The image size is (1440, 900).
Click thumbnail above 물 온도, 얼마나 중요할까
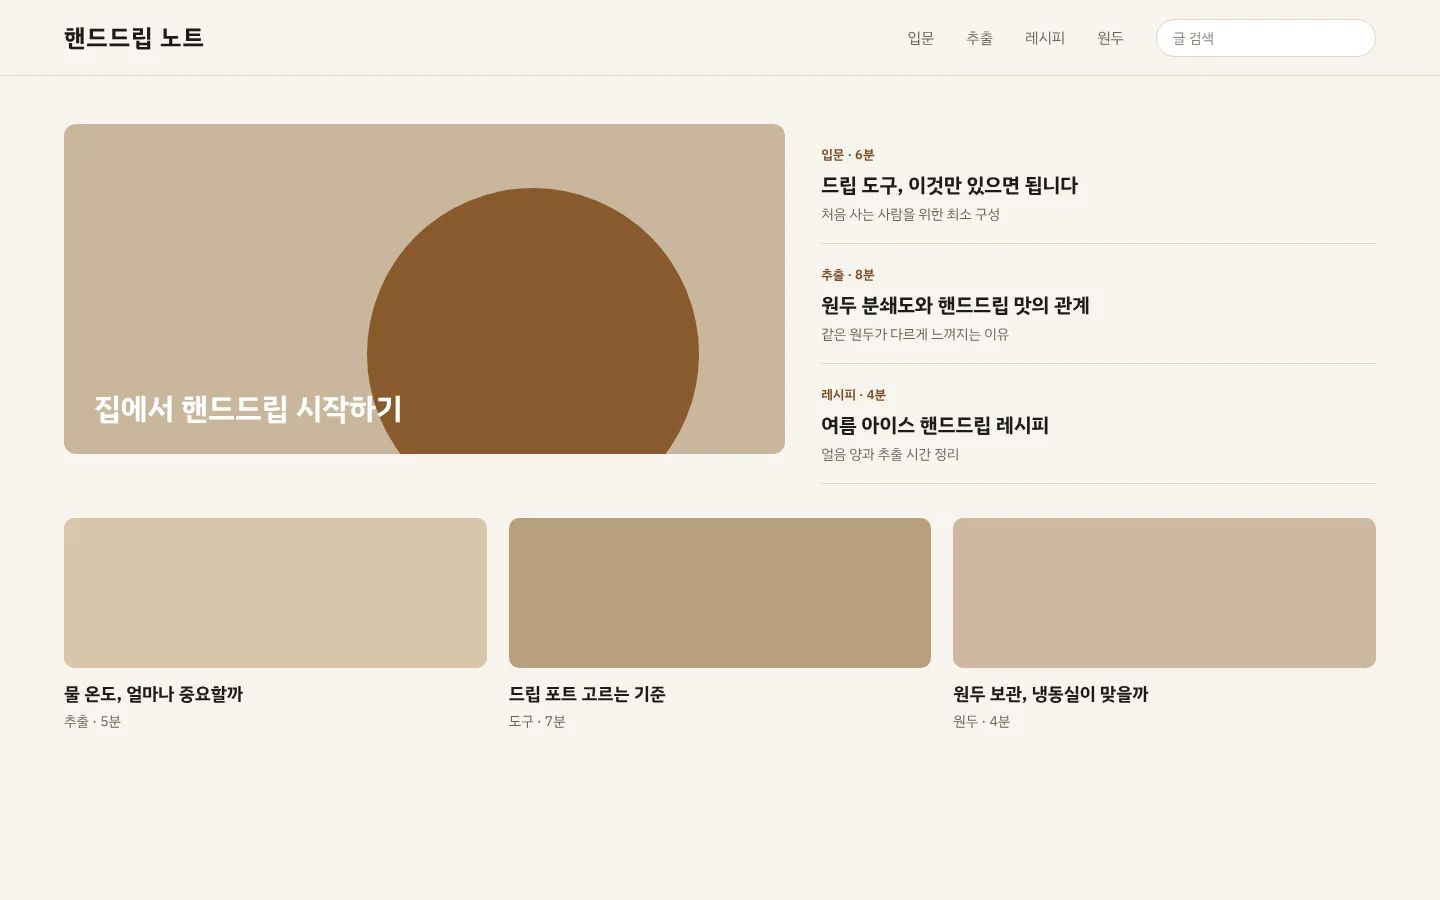point(275,593)
